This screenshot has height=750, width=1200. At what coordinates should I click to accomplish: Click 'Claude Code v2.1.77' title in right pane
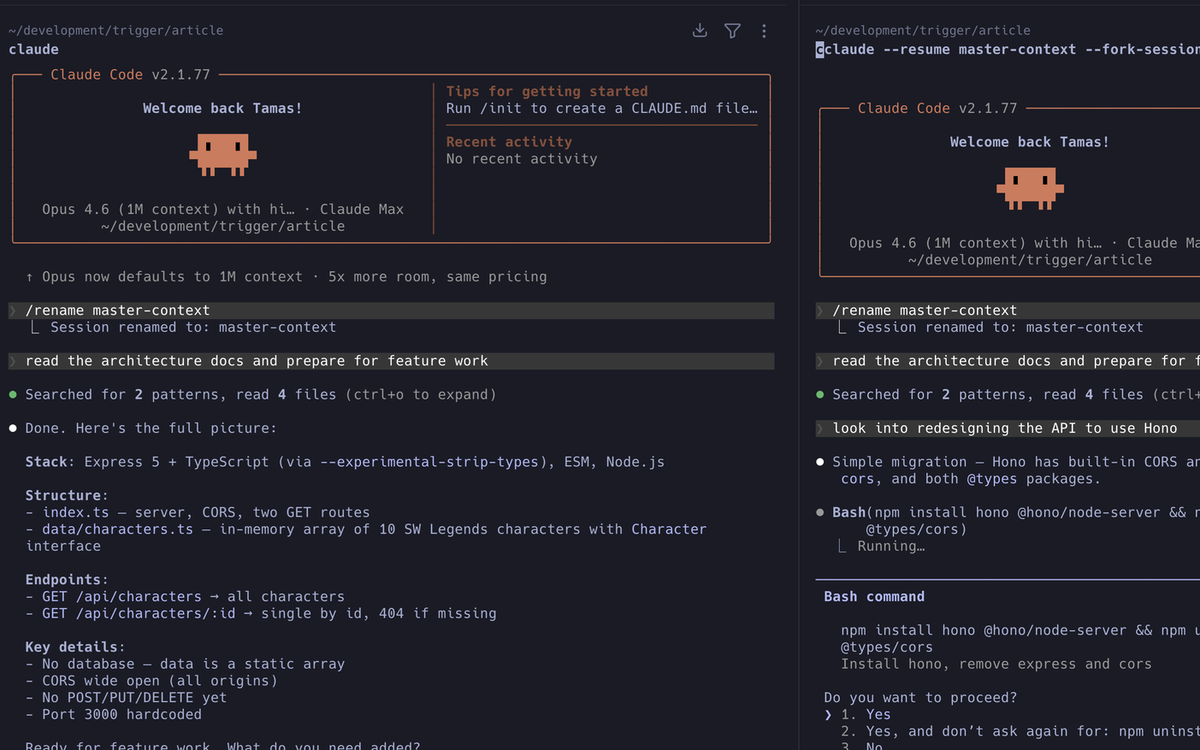coord(938,109)
